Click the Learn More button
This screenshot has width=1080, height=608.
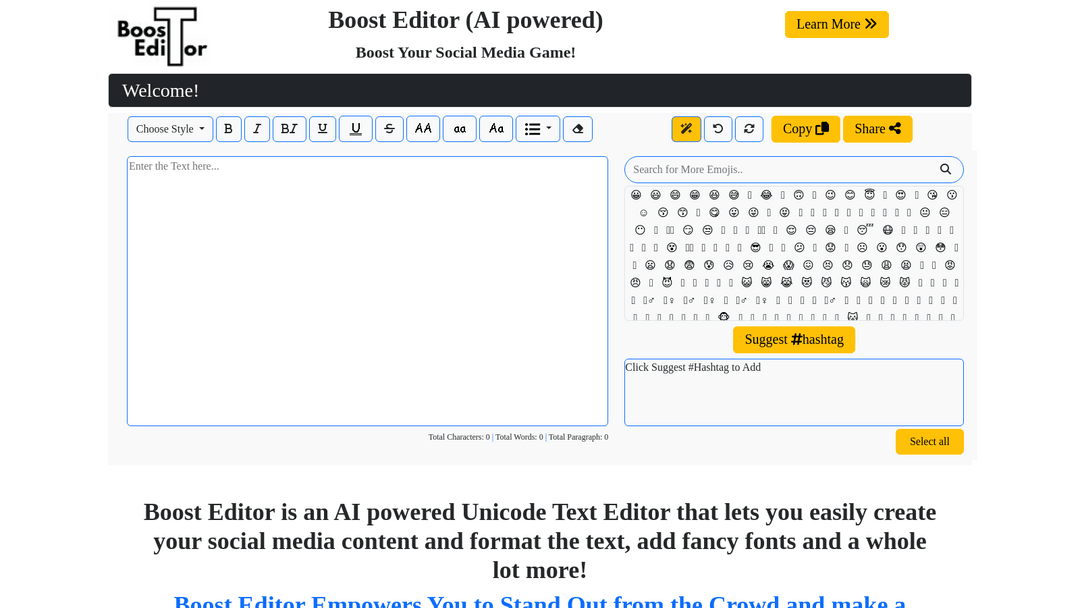pos(837,24)
